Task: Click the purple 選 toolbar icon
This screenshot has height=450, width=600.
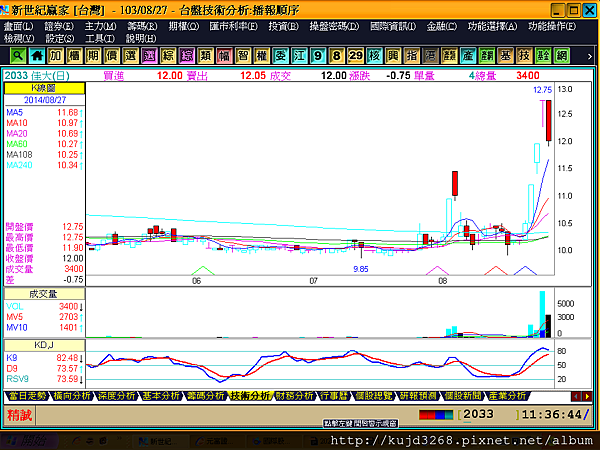Action: coord(150,56)
